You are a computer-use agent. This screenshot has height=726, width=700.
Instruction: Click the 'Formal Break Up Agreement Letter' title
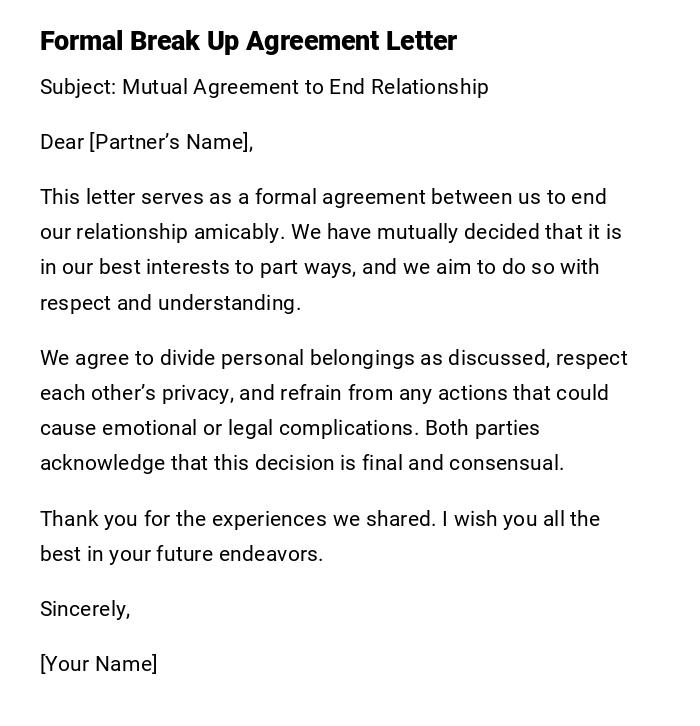coord(248,41)
